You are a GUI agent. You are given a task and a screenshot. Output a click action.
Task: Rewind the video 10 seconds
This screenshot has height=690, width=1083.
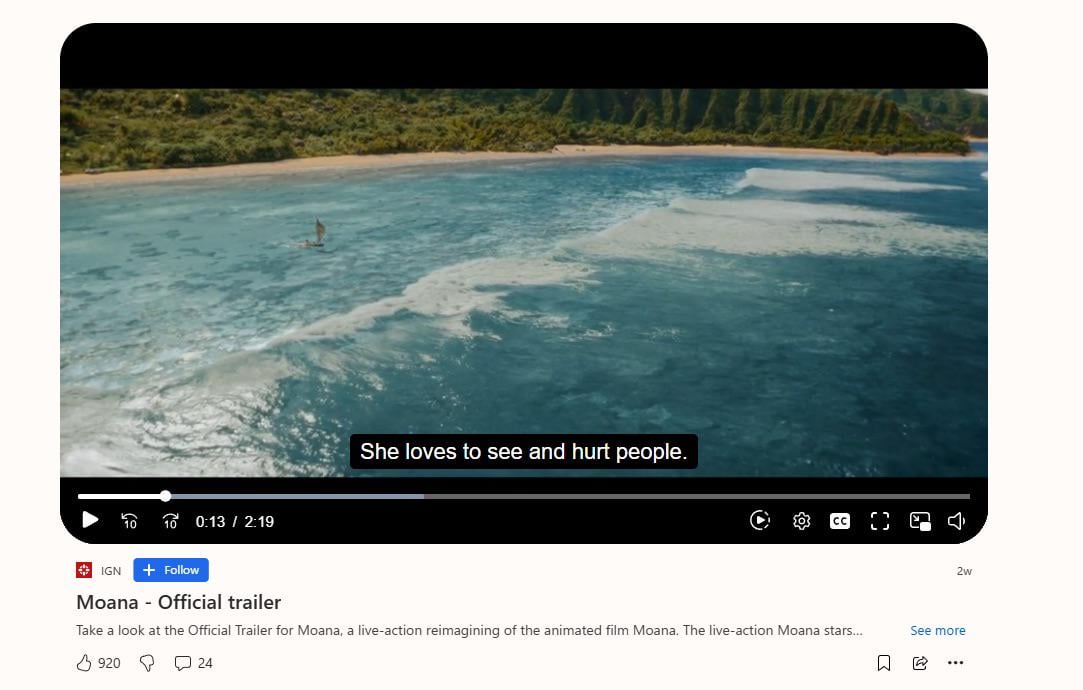(x=129, y=521)
